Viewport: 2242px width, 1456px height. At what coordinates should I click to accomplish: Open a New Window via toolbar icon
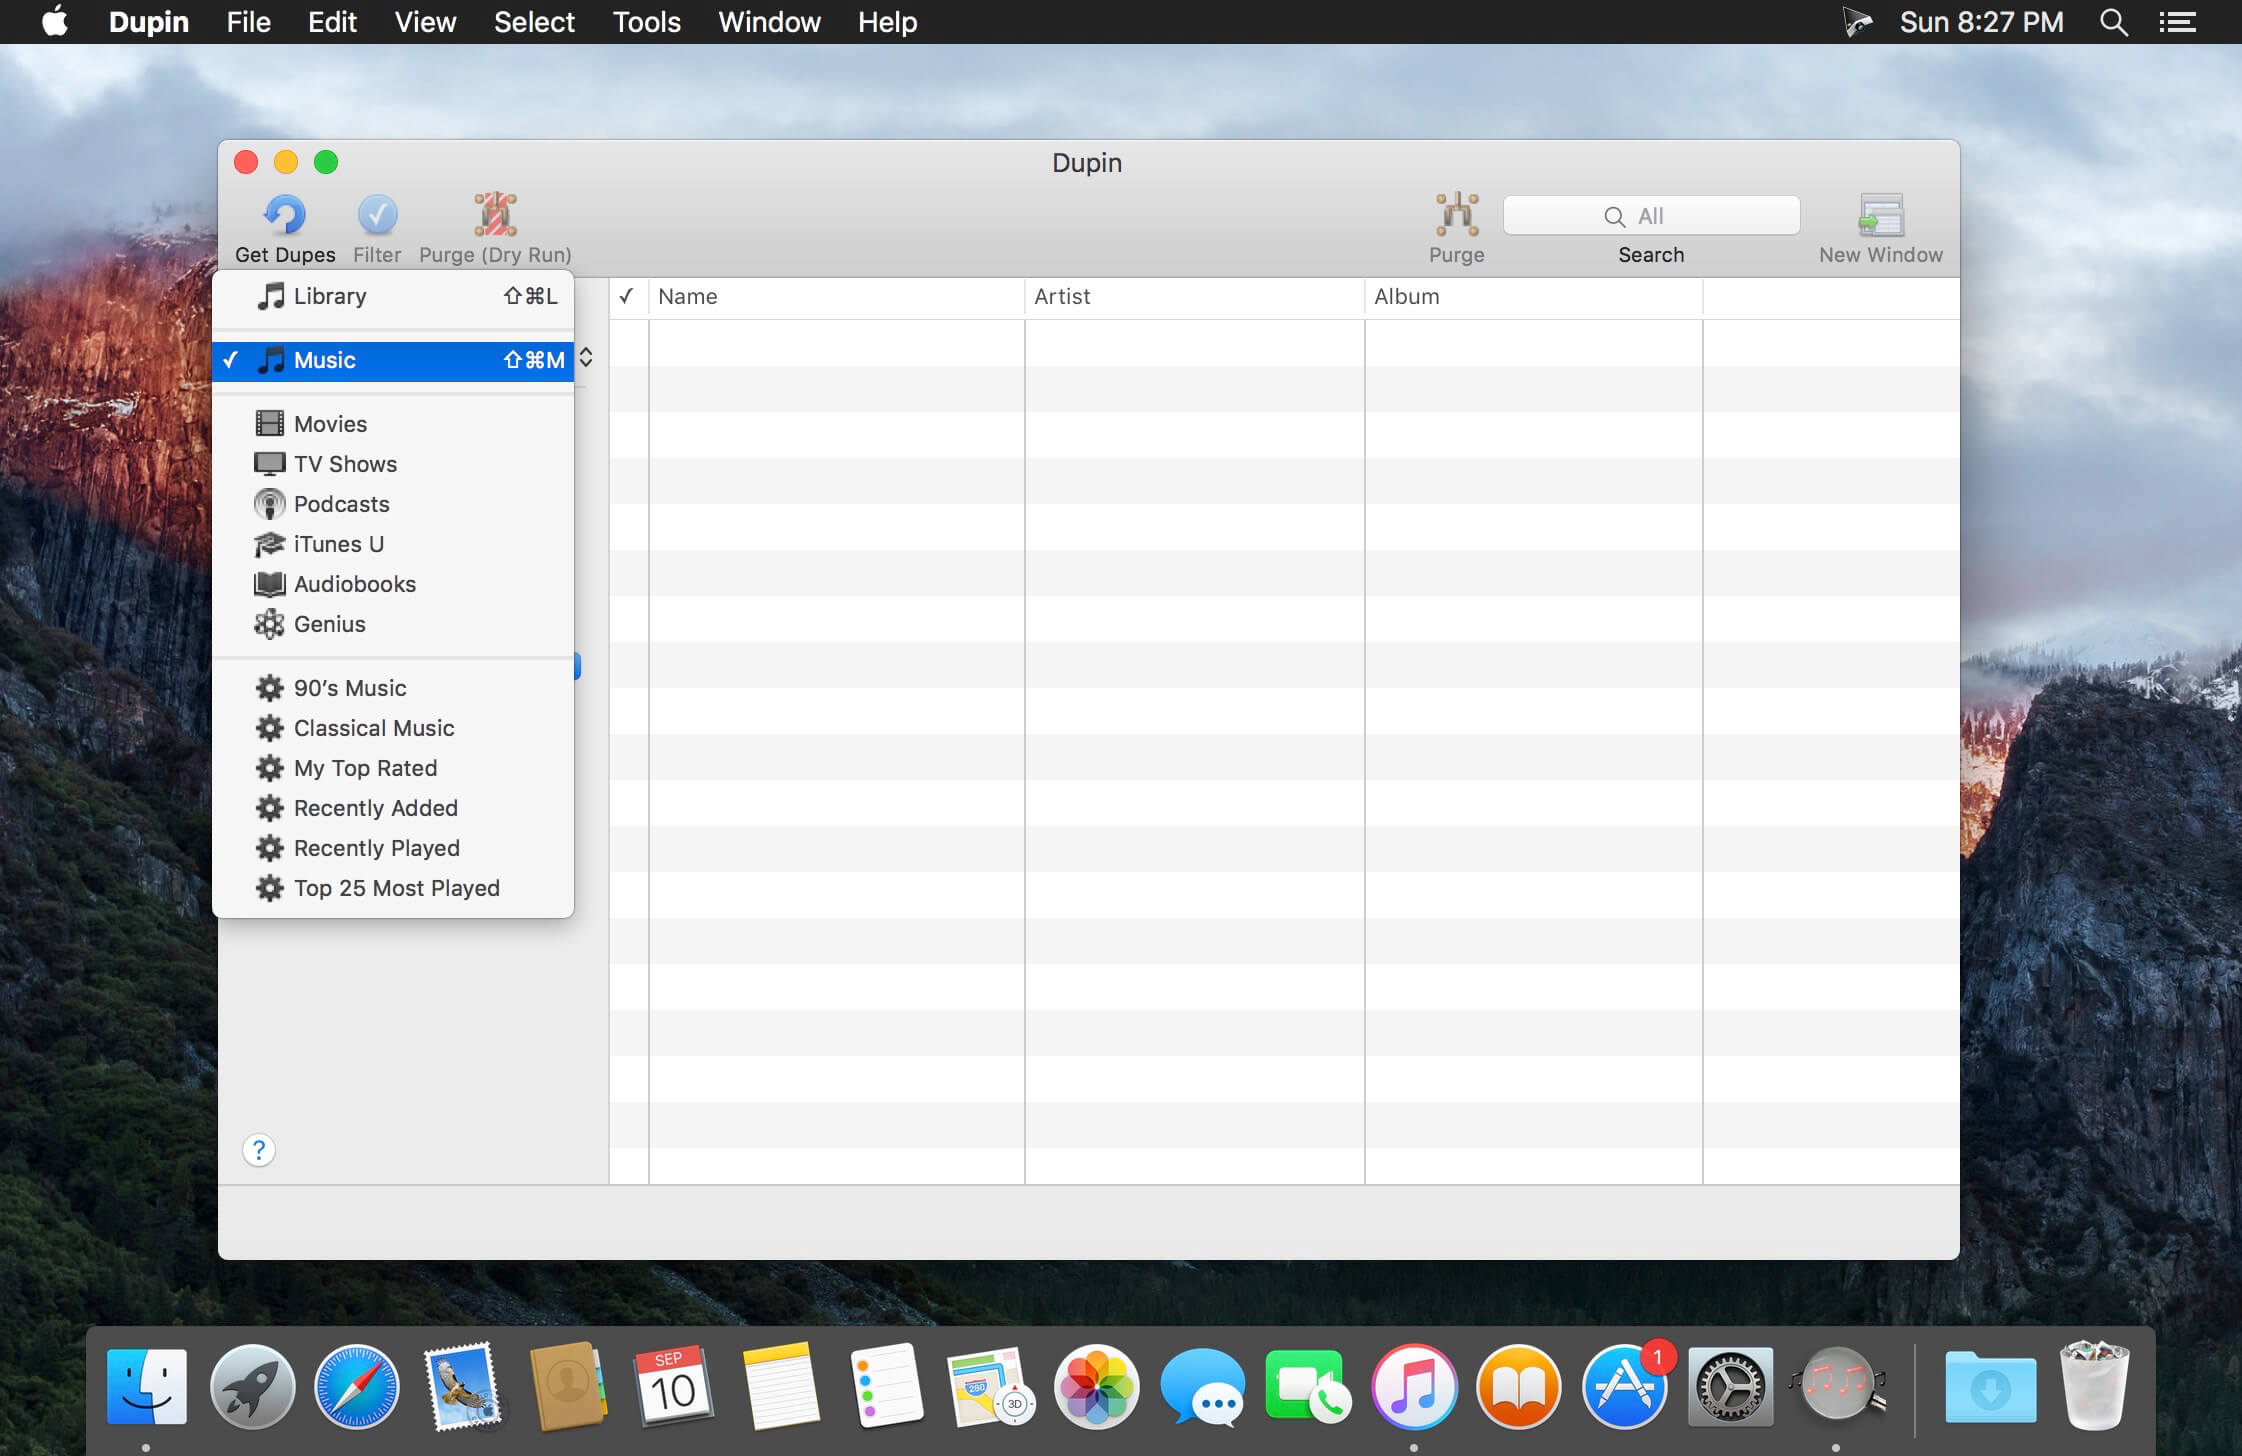1881,214
